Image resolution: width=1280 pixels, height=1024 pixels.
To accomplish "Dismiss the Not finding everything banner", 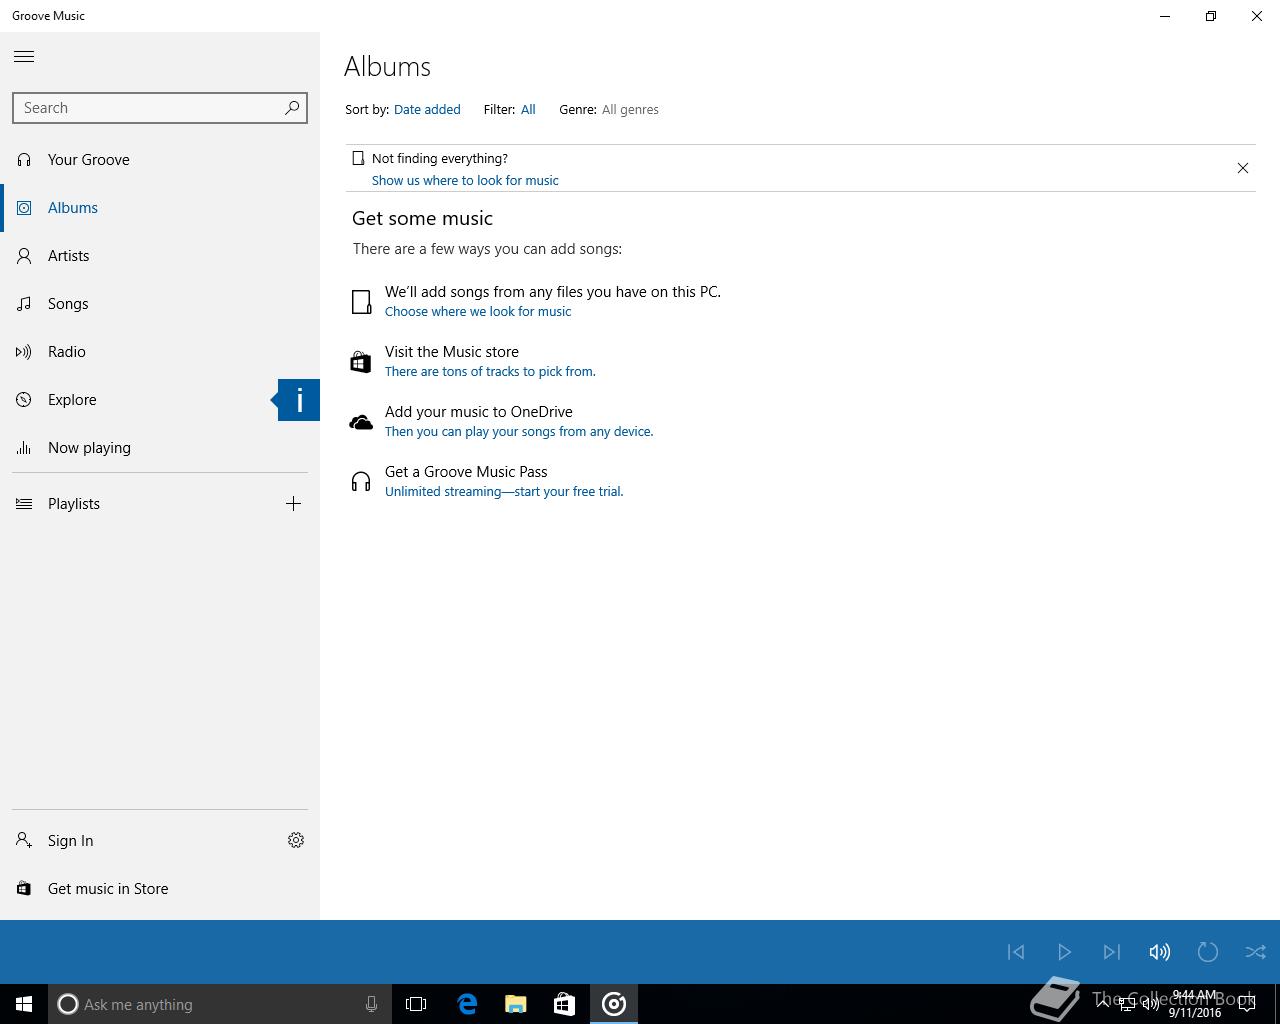I will click(1243, 168).
